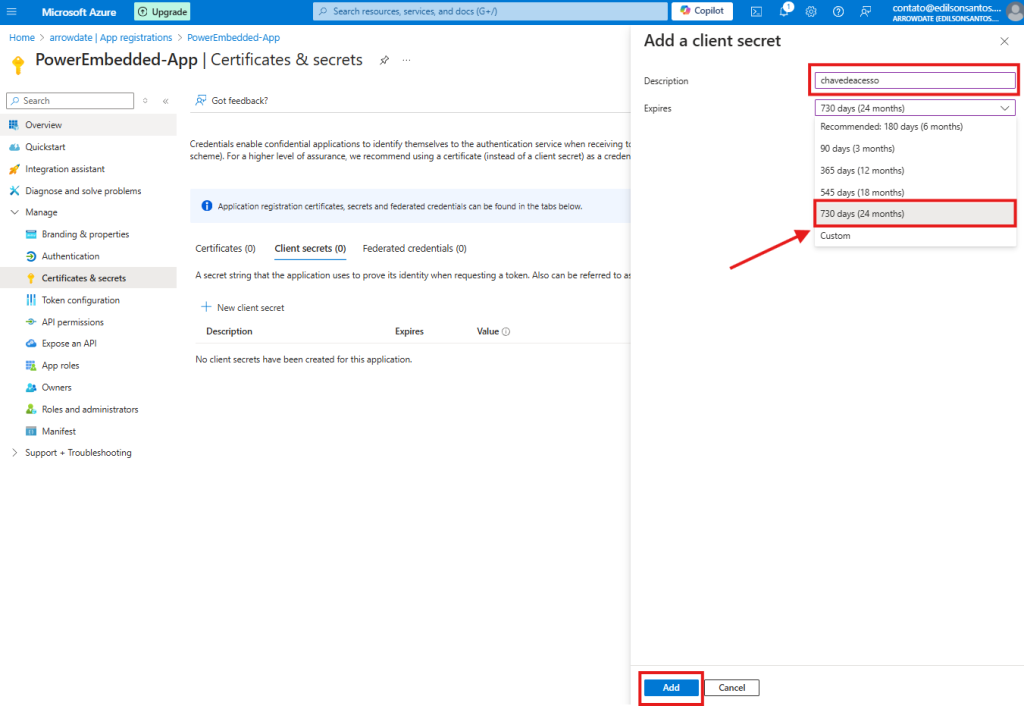Click the Microsoft Azure logo text
This screenshot has width=1024, height=706.
point(79,12)
